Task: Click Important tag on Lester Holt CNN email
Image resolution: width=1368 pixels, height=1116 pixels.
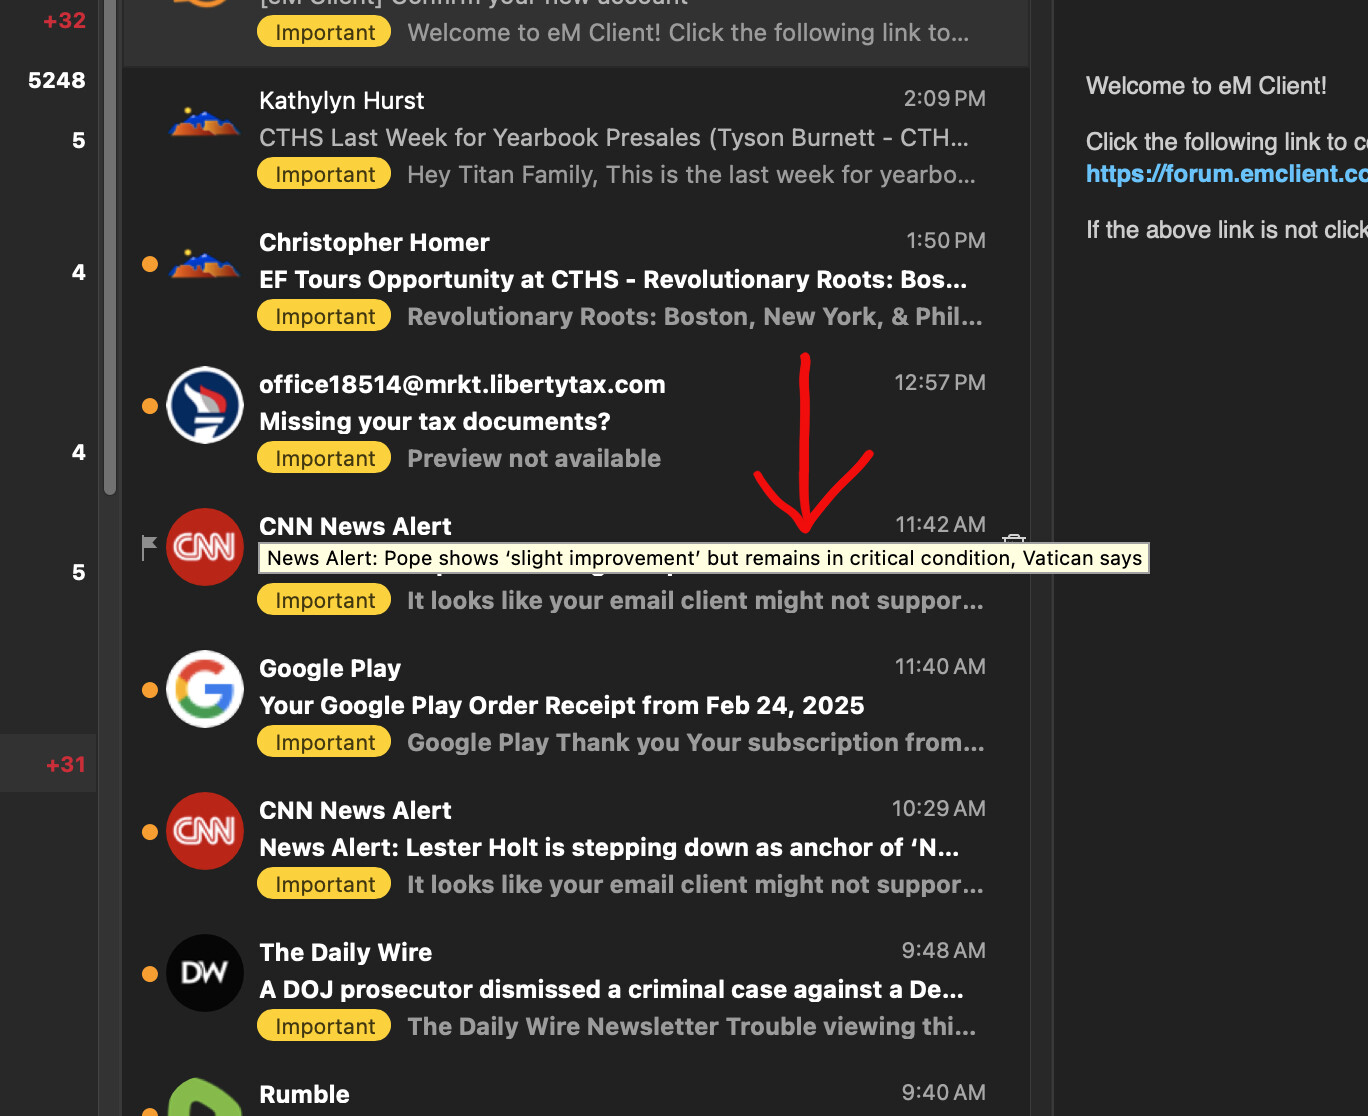Action: coord(324,884)
